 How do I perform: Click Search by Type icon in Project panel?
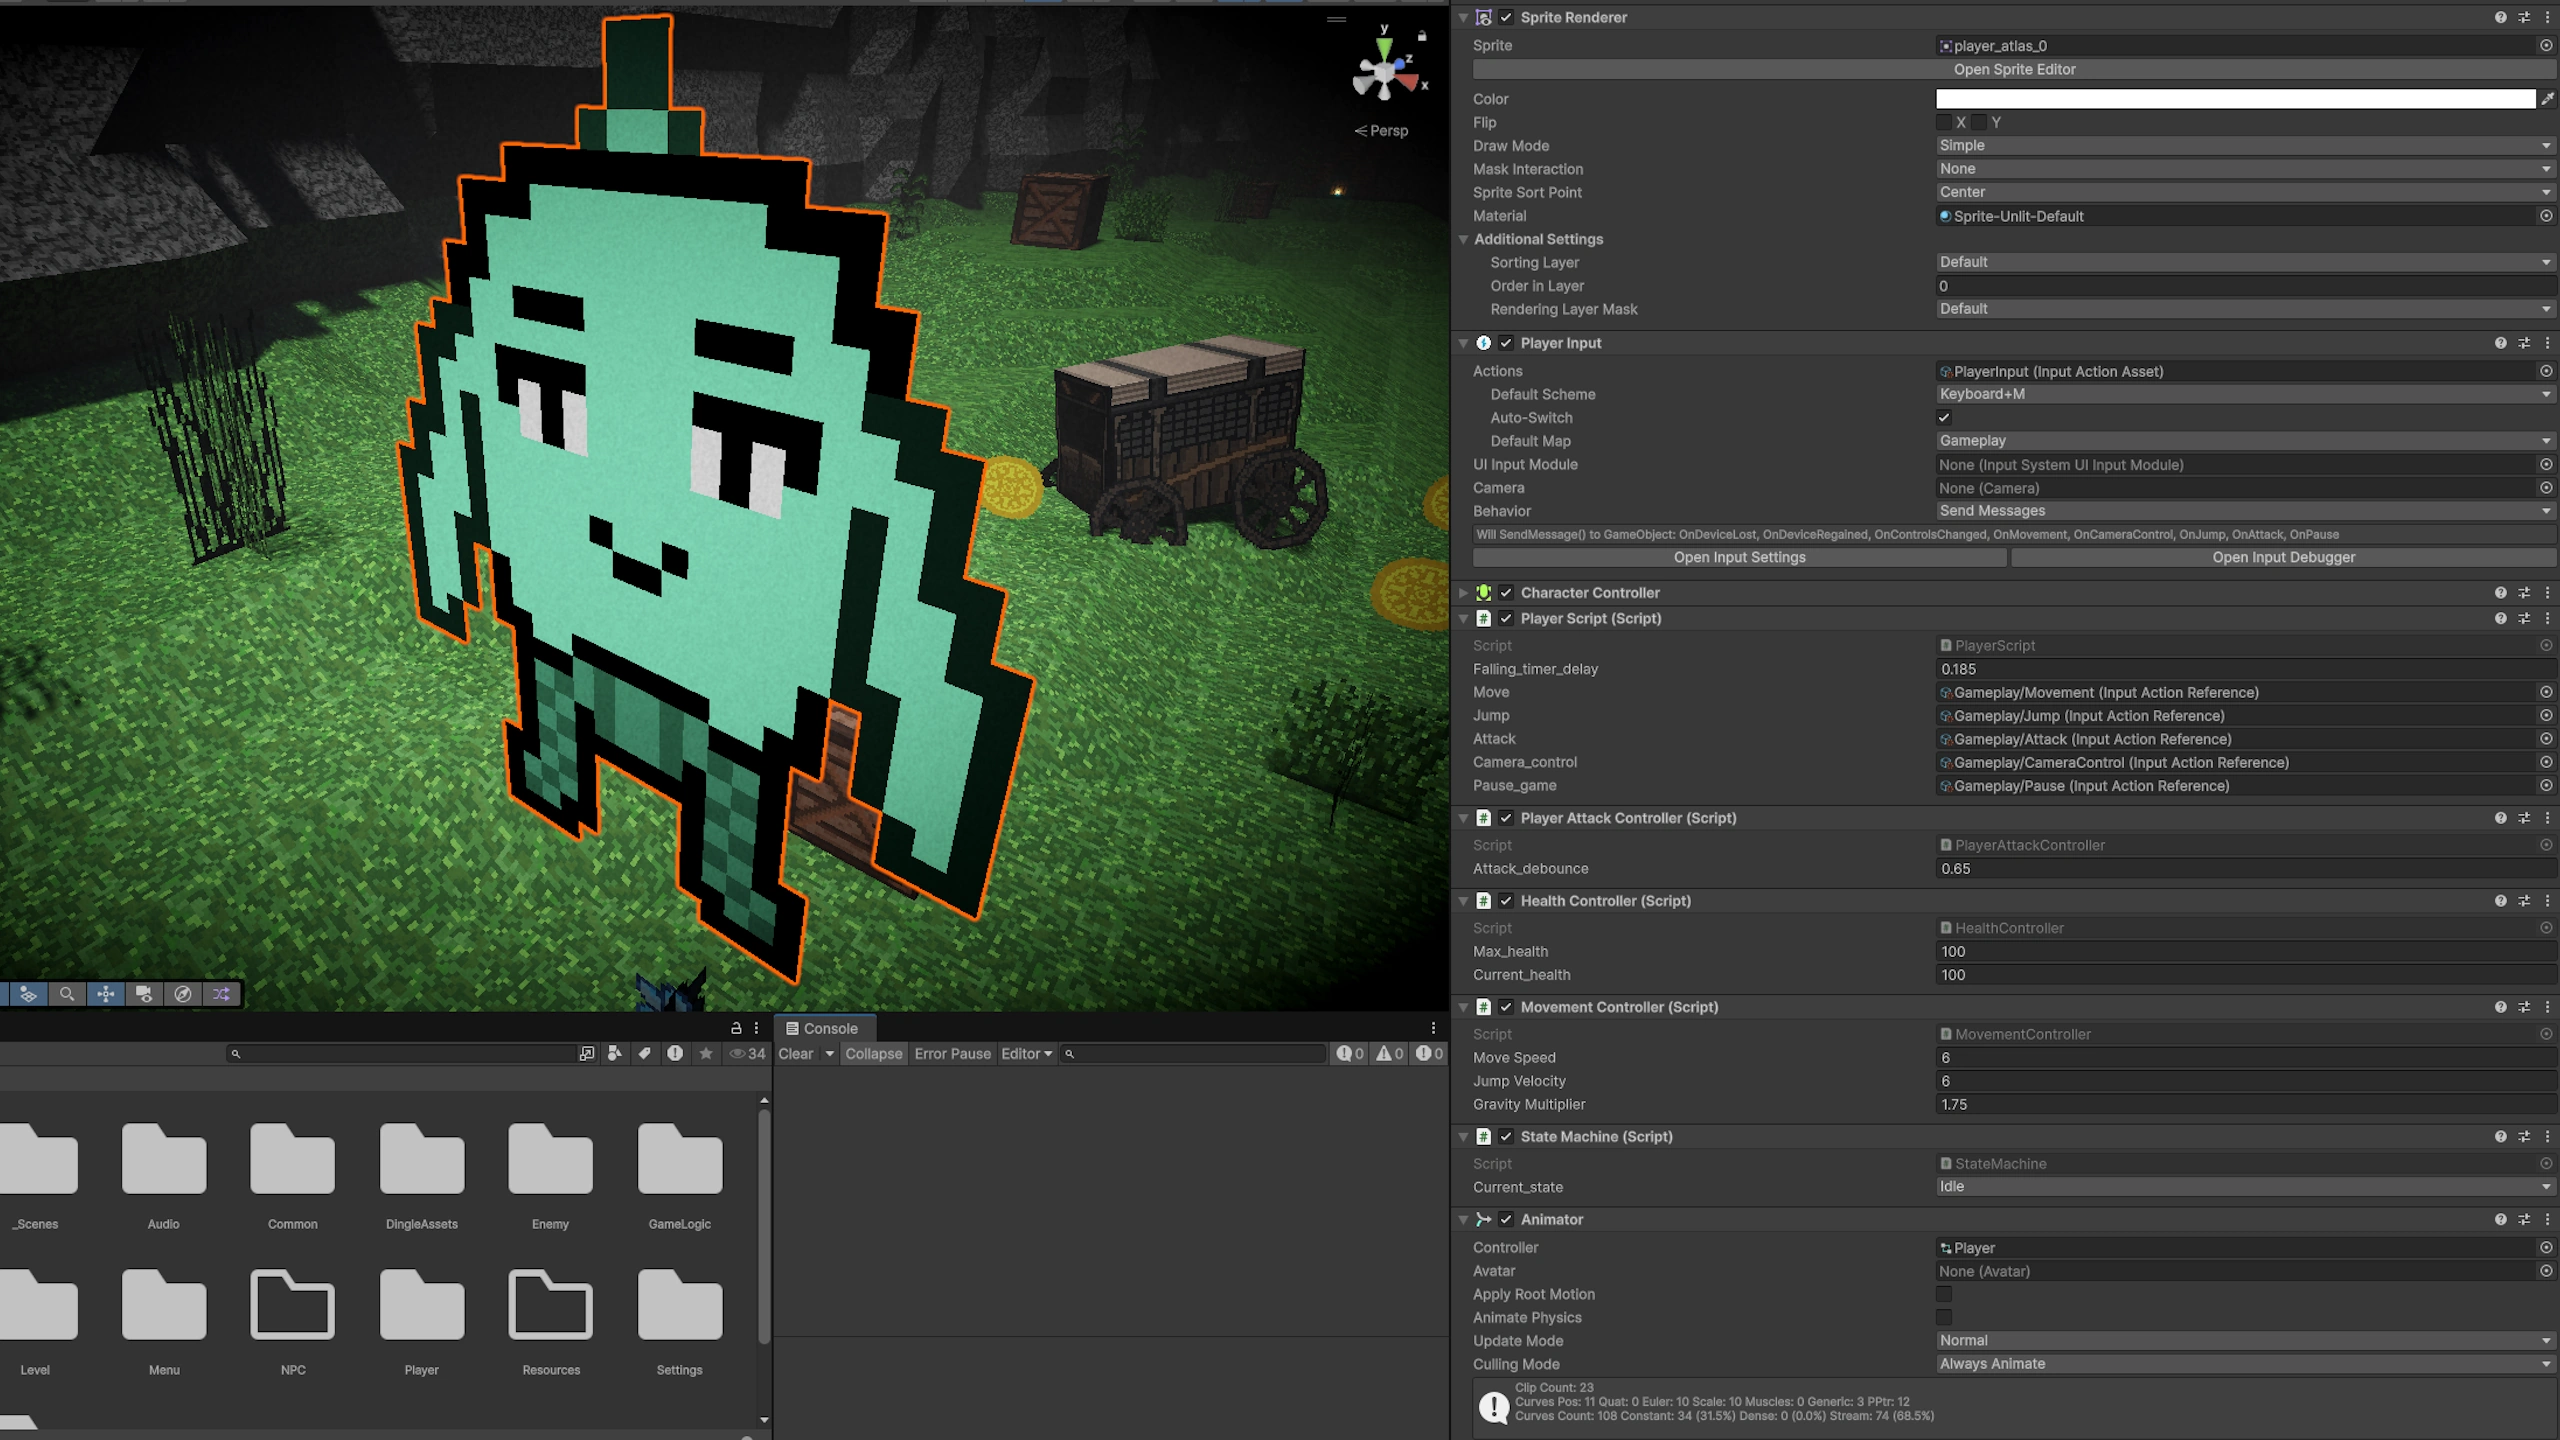(x=615, y=1053)
